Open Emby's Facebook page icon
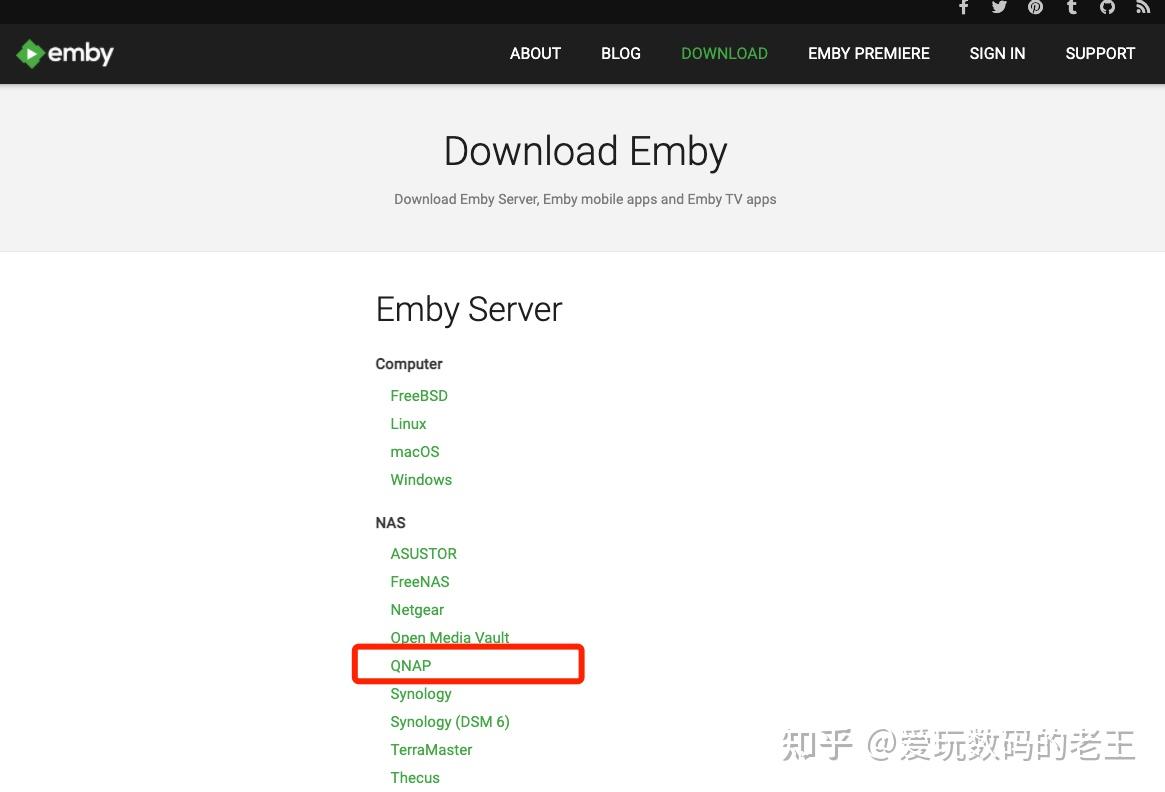The width and height of the screenshot is (1165, 792). tap(963, 8)
